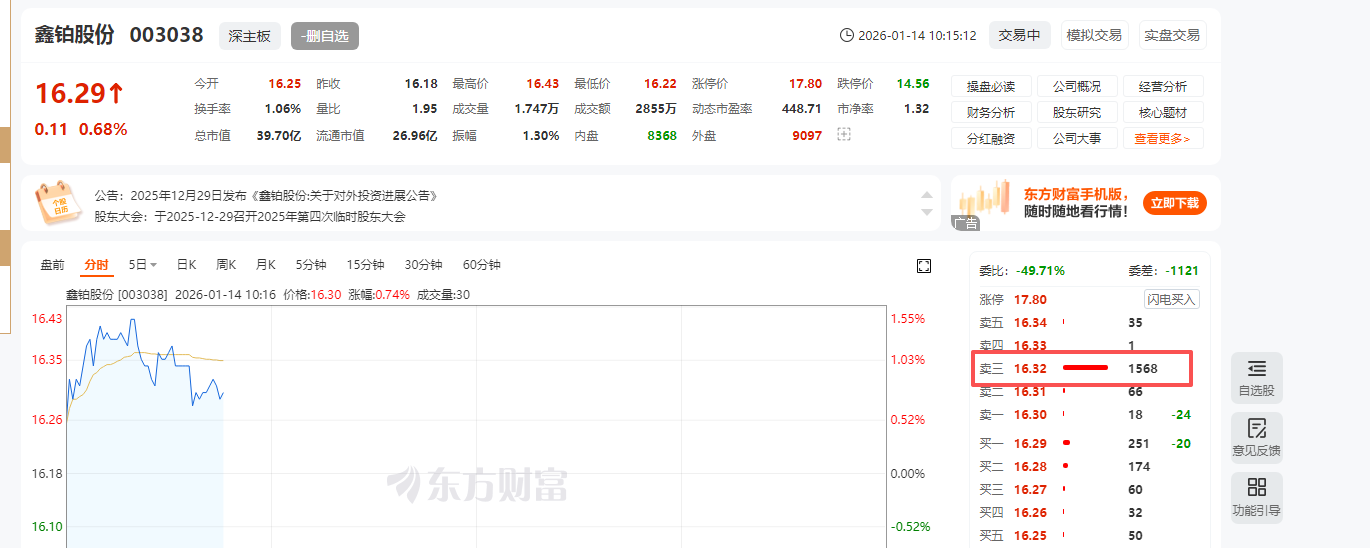Click the dashed plus icon beside 外盘
Screen dimensions: 1370x548
click(844, 134)
